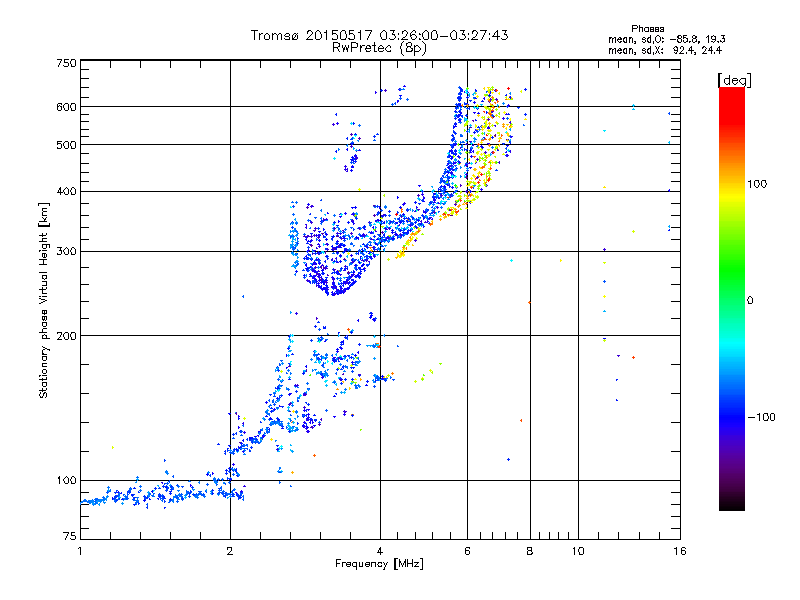Click the y-axis tick label '75'
800x600 pixels.
(69, 536)
